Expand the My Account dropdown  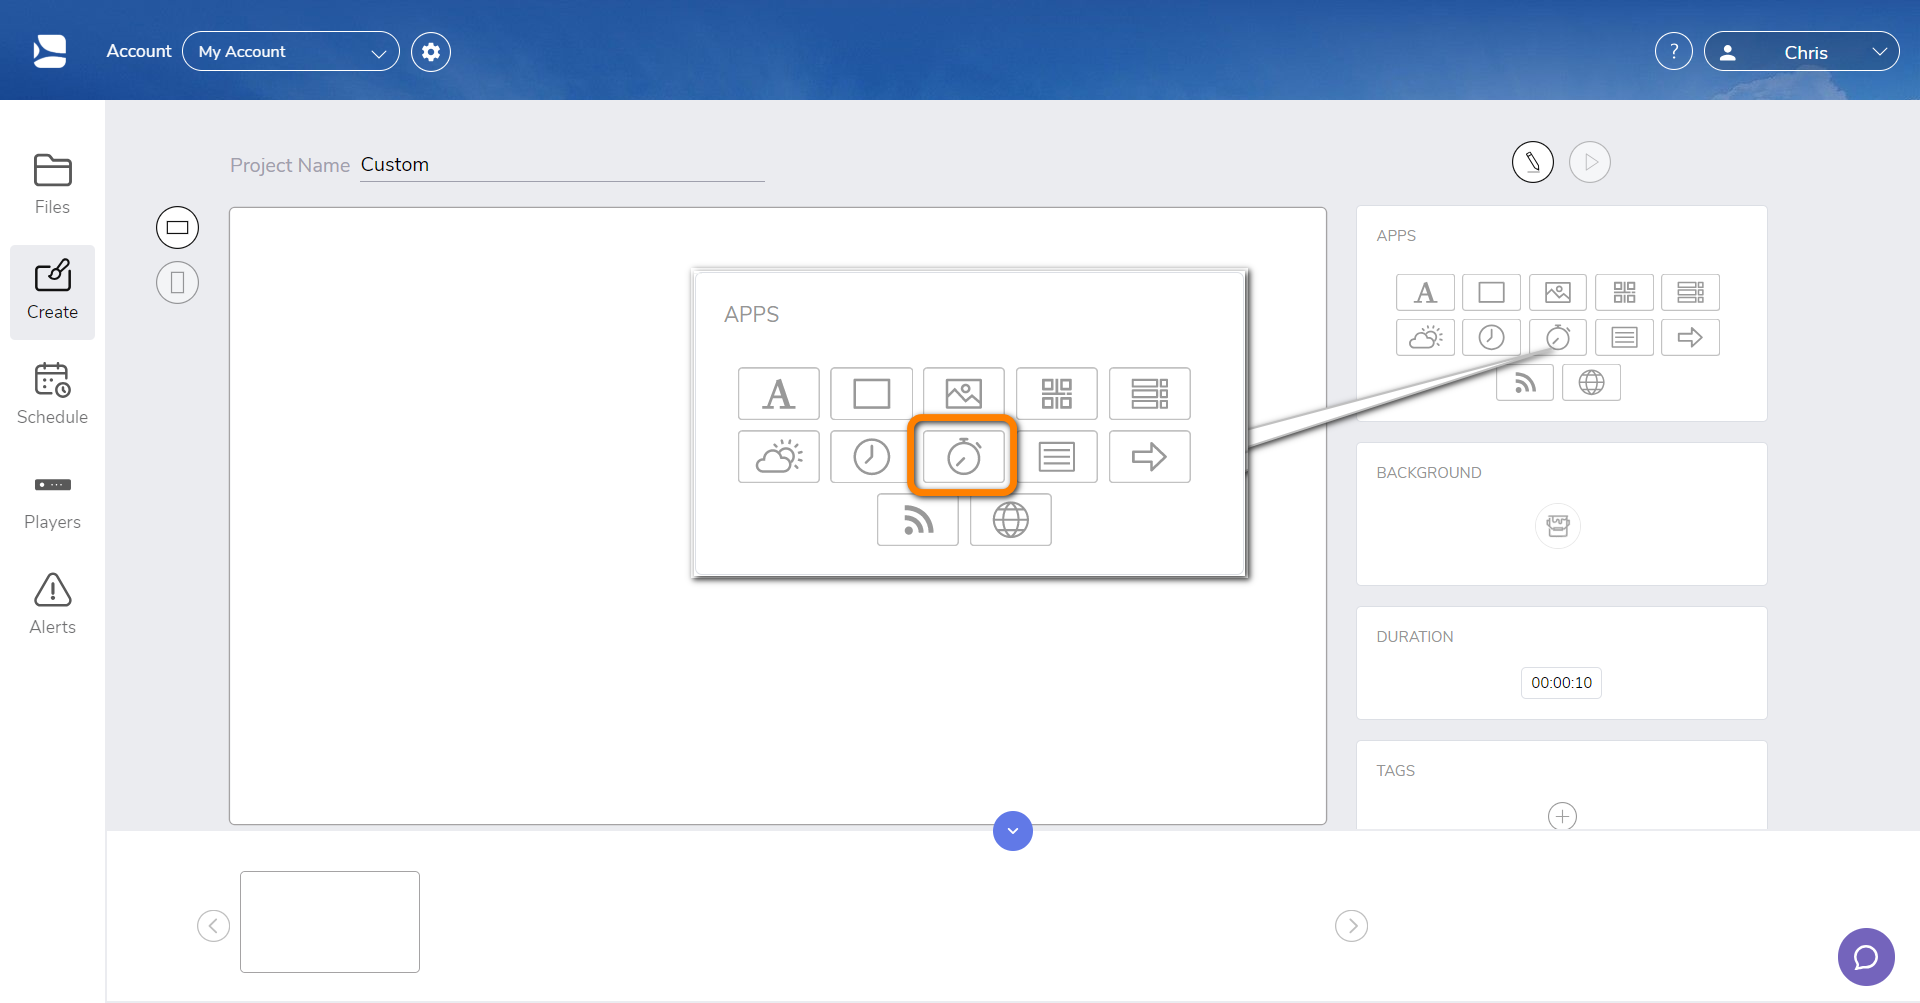290,52
